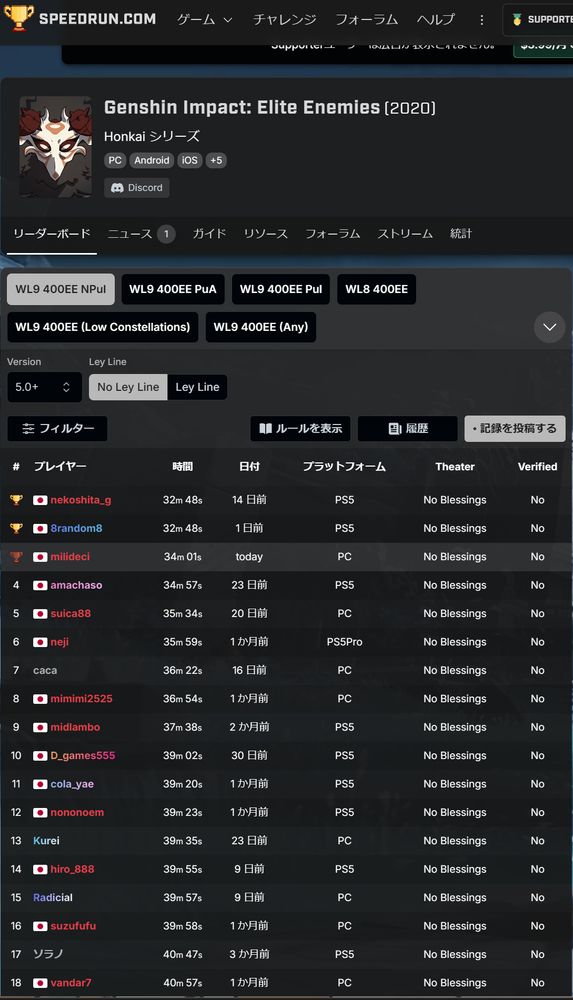Viewport: 573px width, 1000px height.
Task: Click ルールを表示 button
Action: tap(301, 429)
